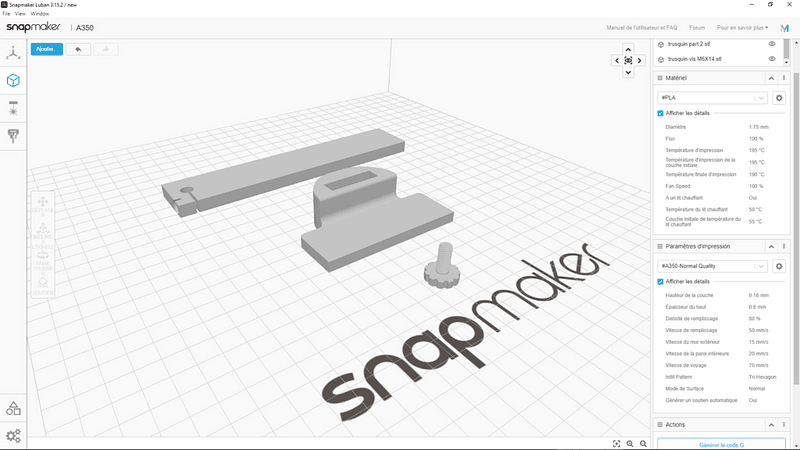
Task: Click the Snapmaker logo in header
Action: point(33,27)
